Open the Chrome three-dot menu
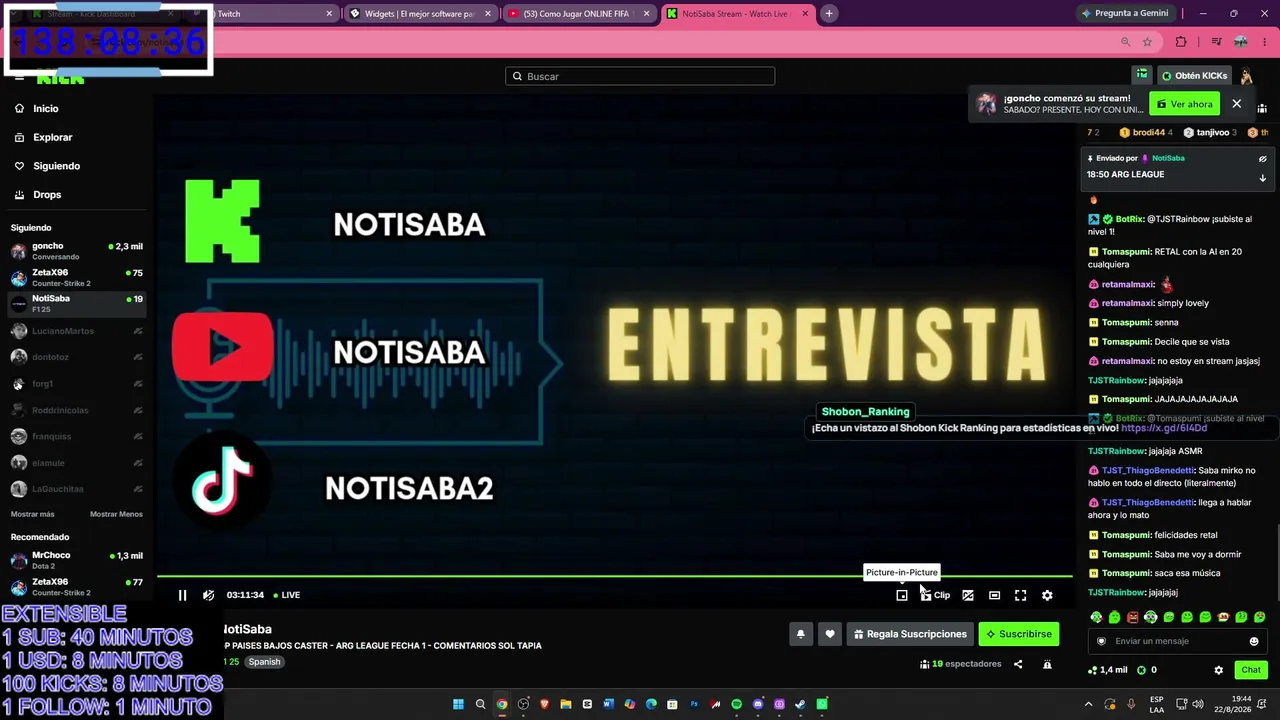 click(1264, 42)
